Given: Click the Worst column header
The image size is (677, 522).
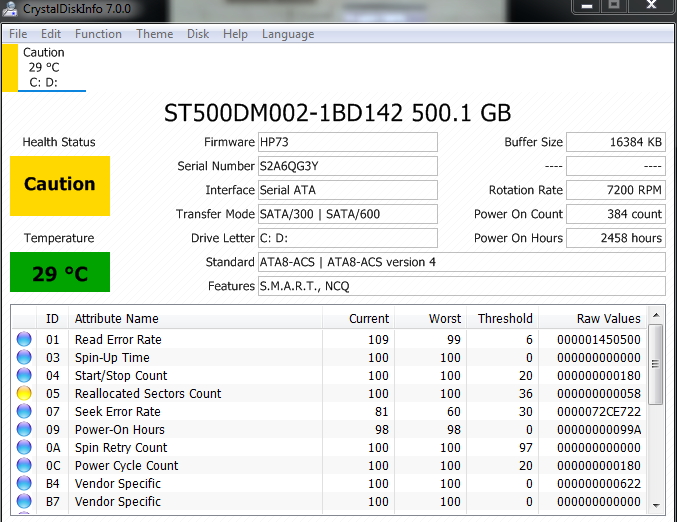Looking at the screenshot, I should [x=430, y=319].
